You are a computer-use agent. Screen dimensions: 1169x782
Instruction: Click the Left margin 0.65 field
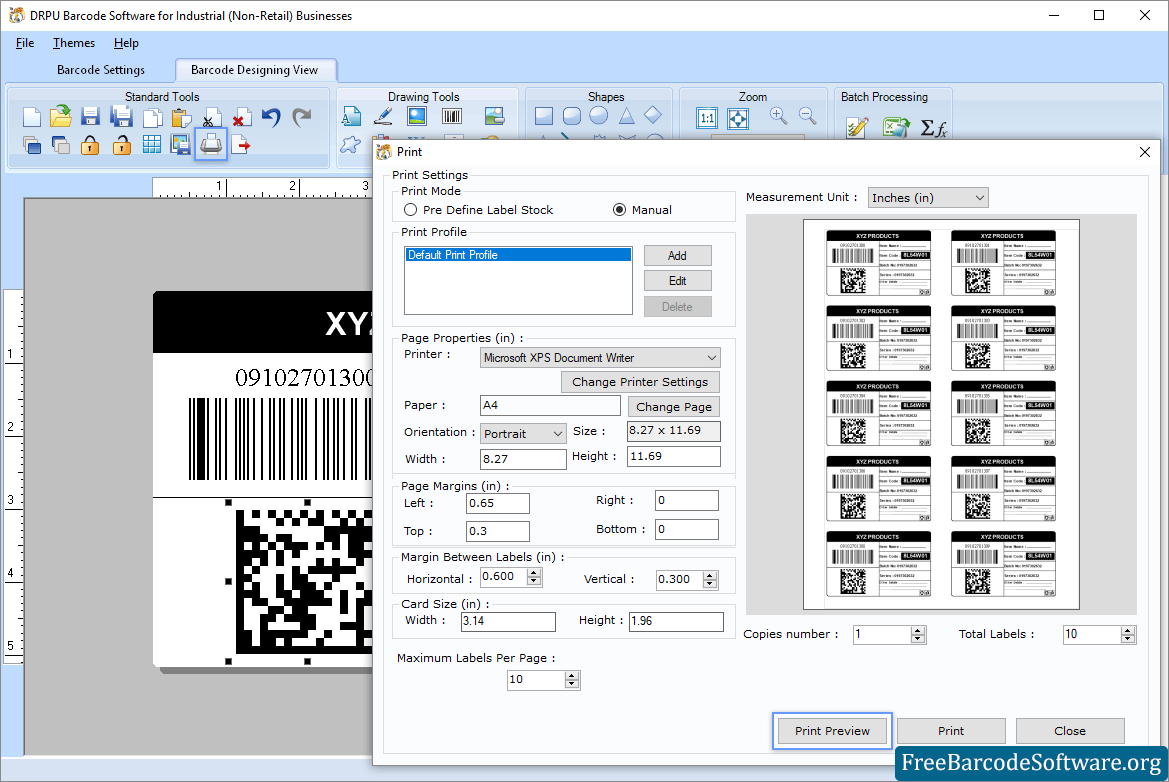(498, 503)
